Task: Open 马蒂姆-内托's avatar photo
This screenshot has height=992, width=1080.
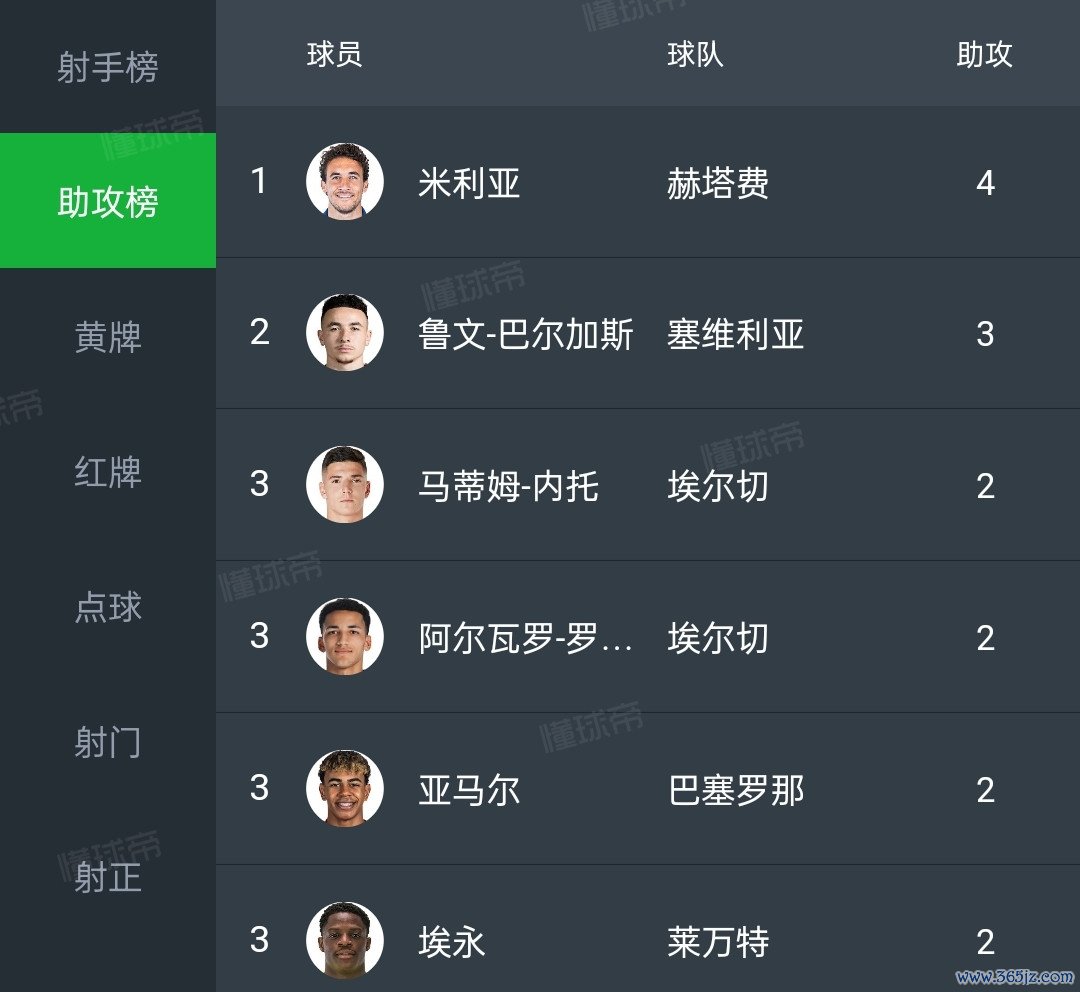Action: click(345, 485)
